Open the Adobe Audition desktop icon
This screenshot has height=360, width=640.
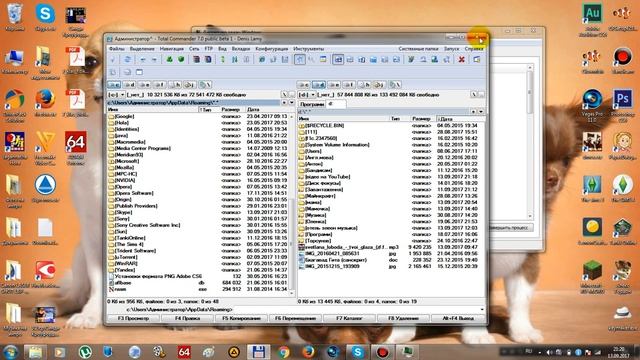(x=592, y=20)
